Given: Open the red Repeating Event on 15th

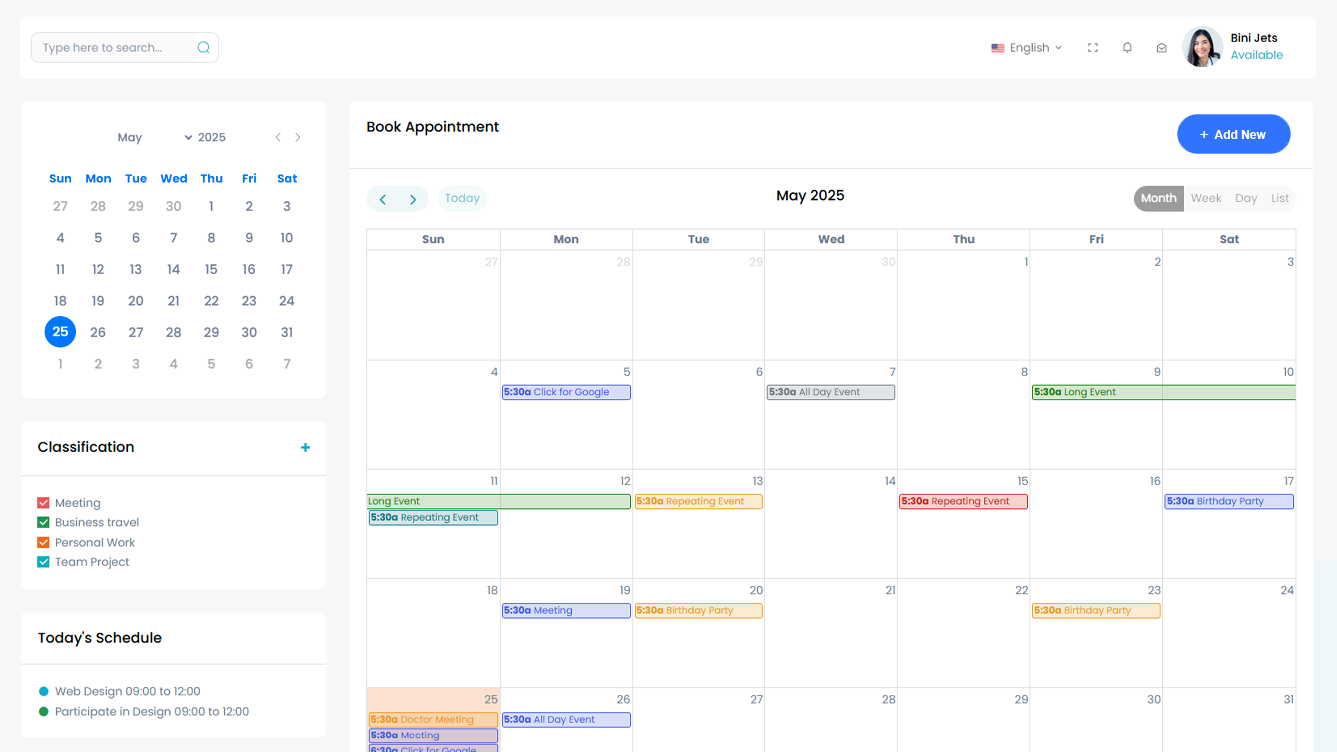Looking at the screenshot, I should (963, 501).
